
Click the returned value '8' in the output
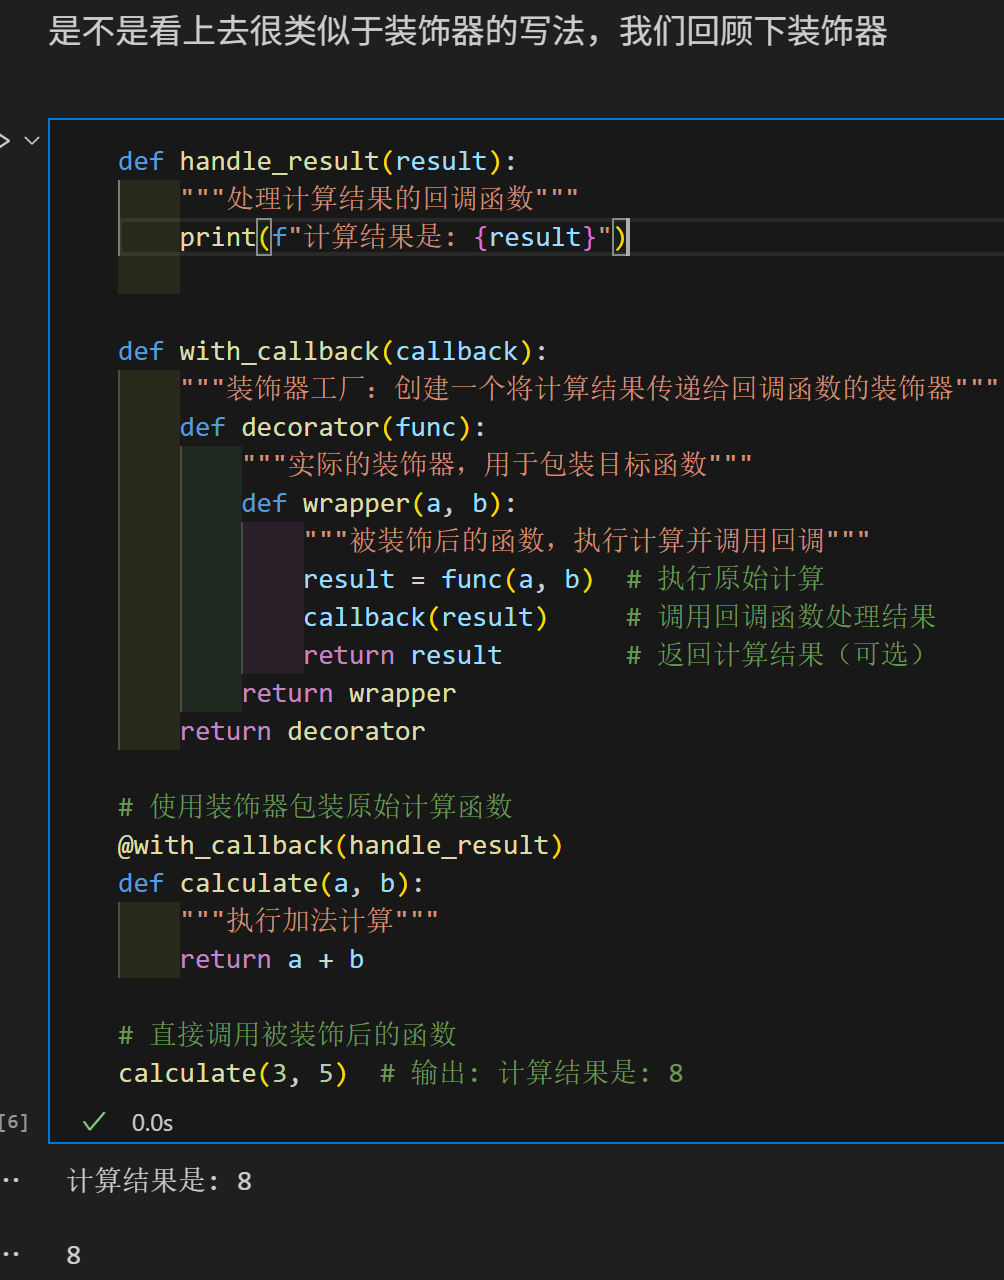[x=74, y=1255]
